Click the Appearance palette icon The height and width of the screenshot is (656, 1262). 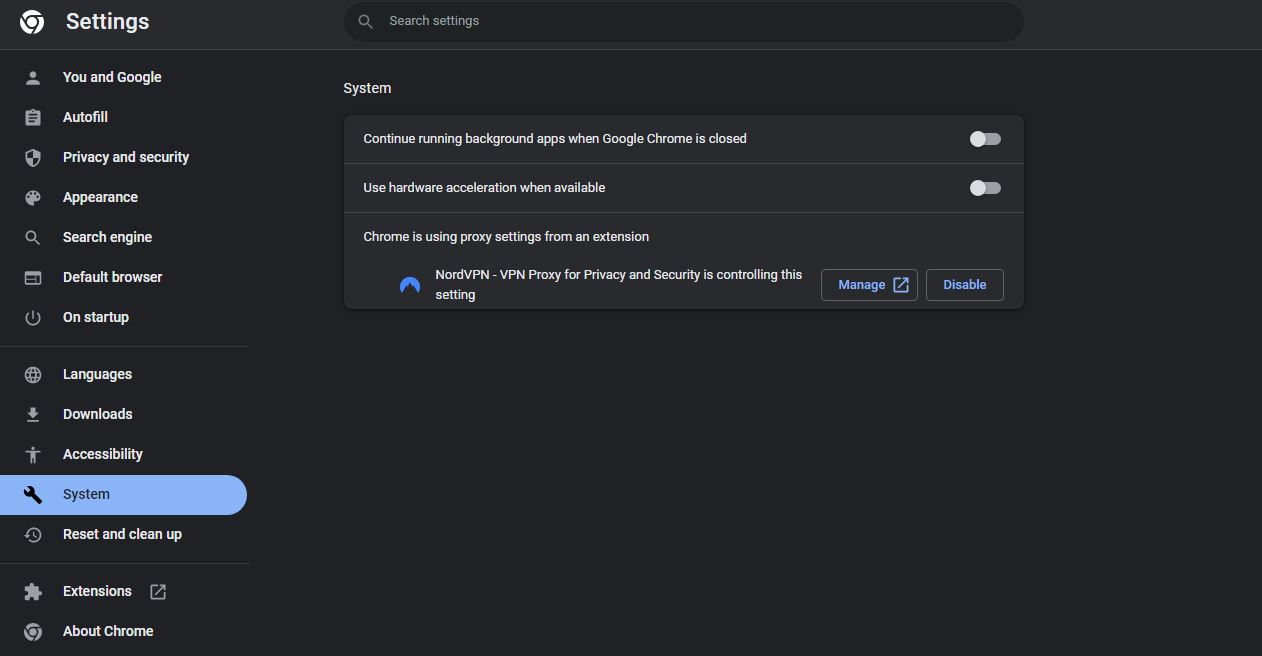click(33, 197)
